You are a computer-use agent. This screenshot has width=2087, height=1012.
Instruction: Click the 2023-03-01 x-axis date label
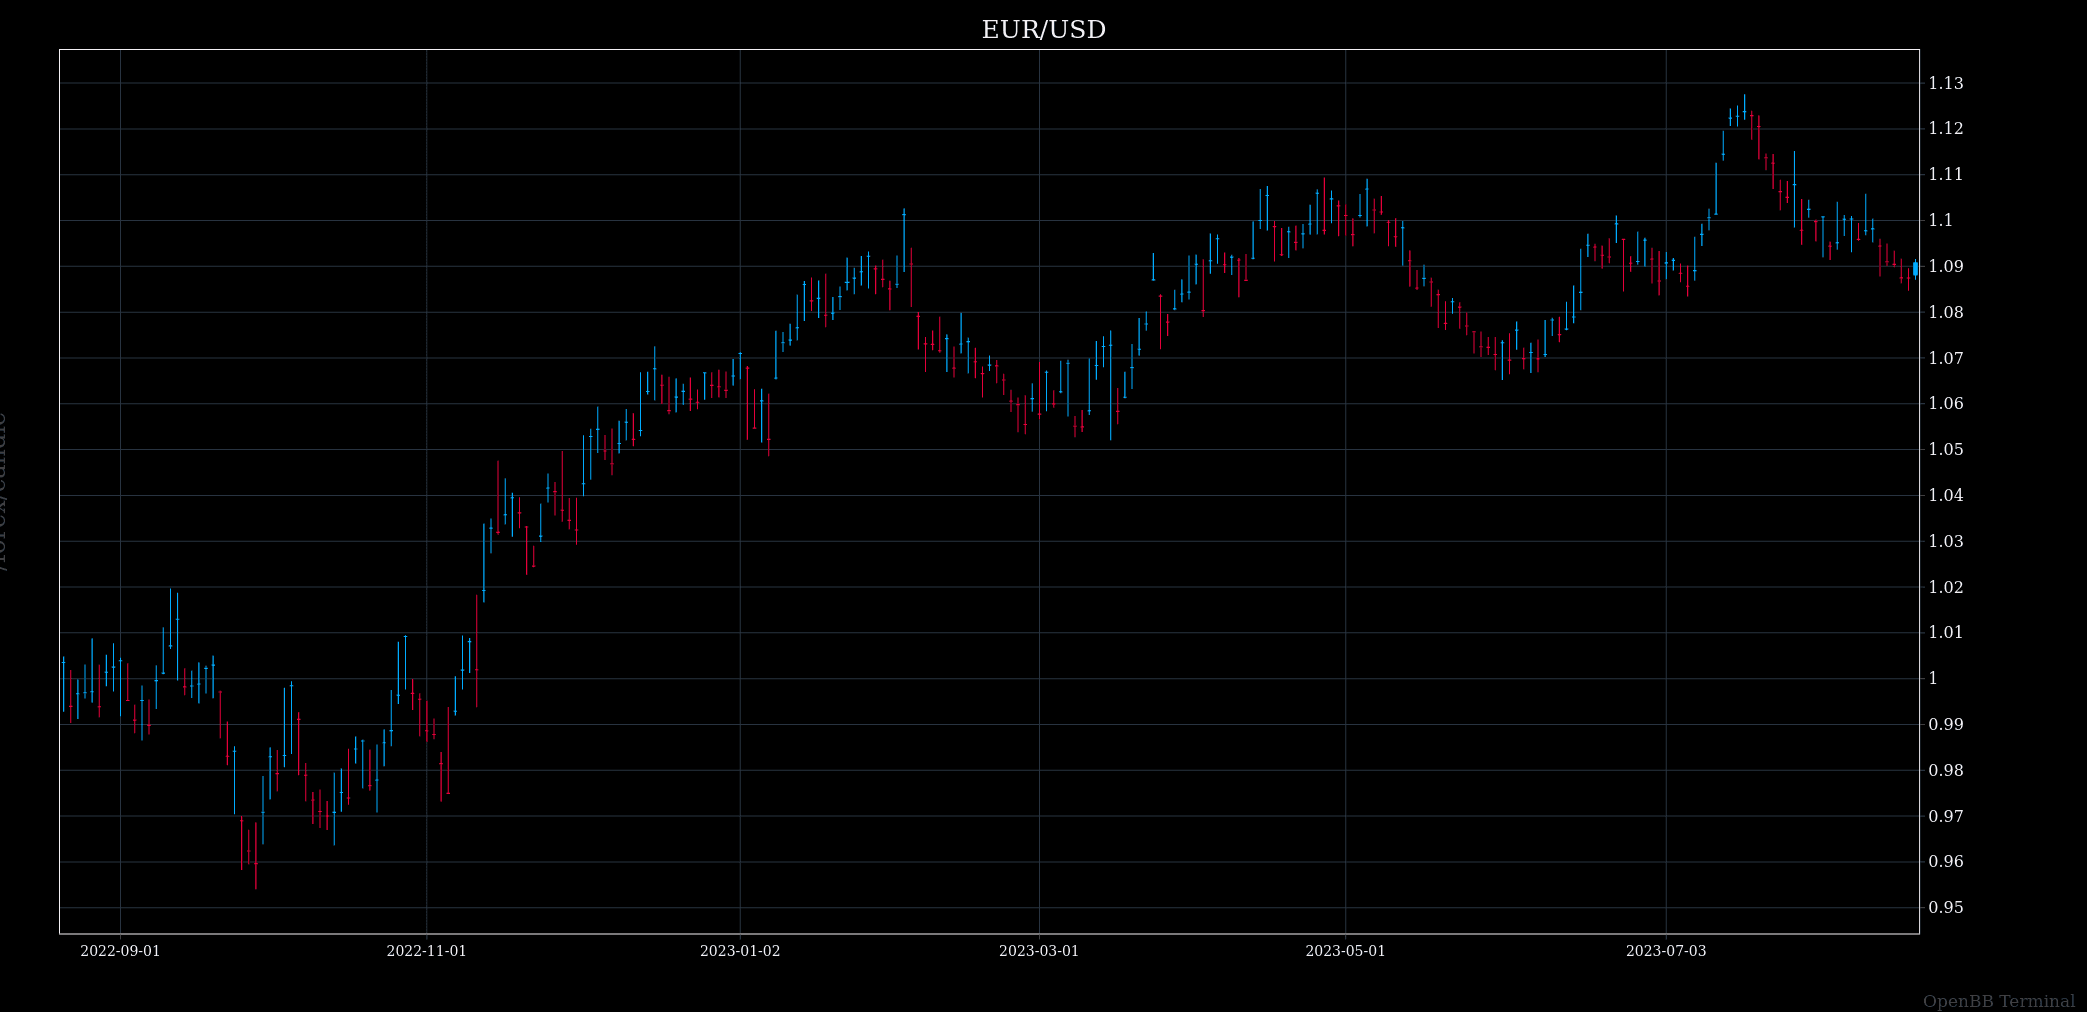(1039, 951)
